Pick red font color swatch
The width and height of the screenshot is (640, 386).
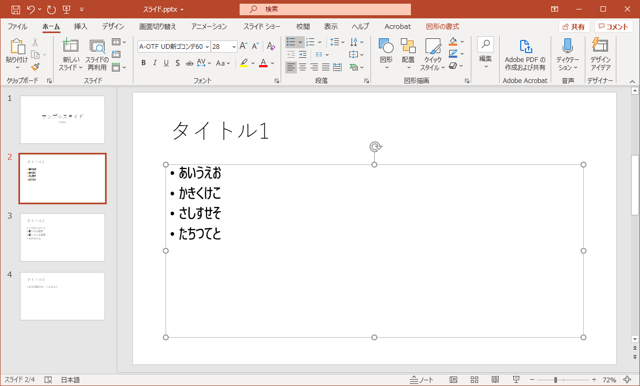point(263,63)
